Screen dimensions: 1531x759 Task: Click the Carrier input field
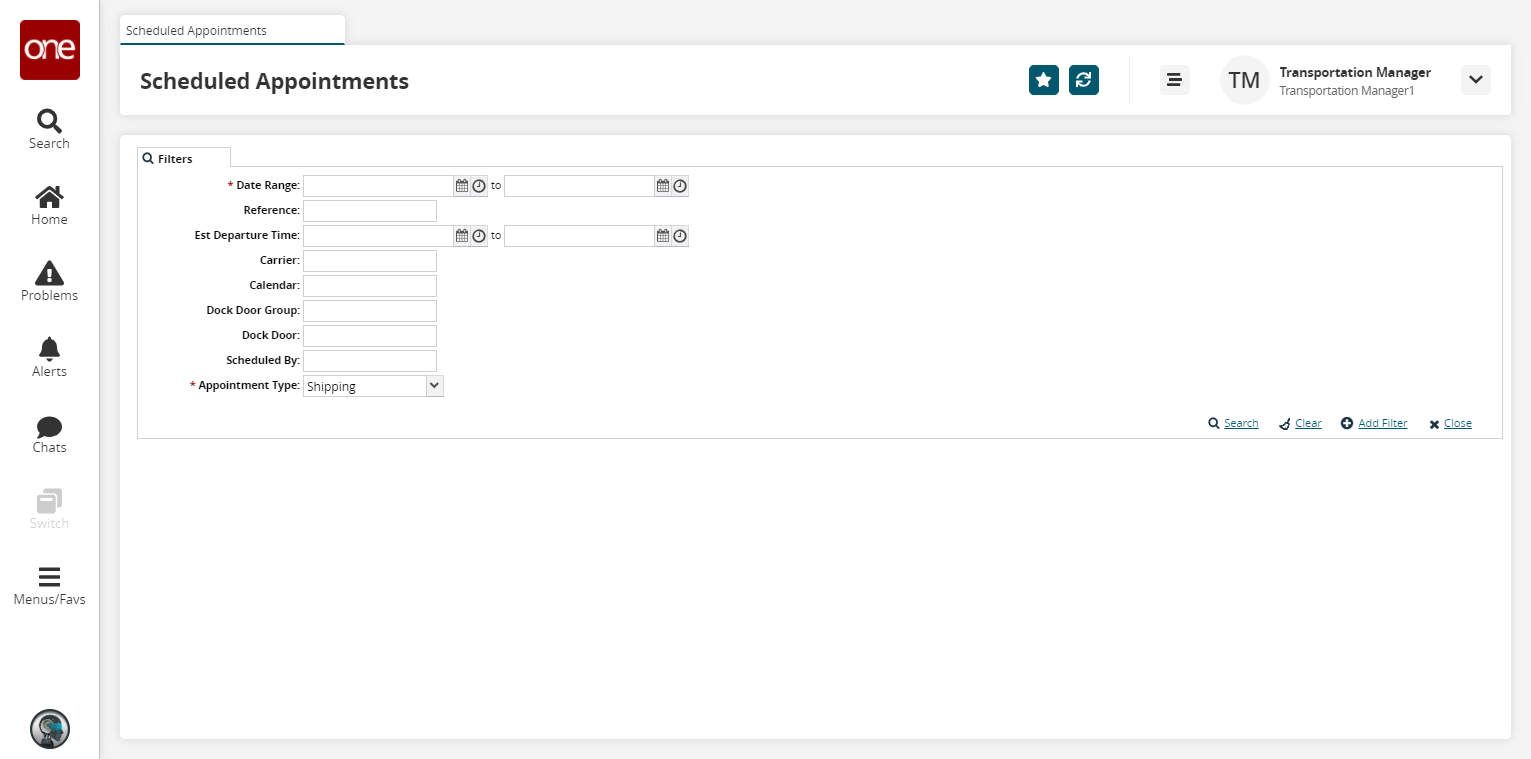tap(369, 261)
